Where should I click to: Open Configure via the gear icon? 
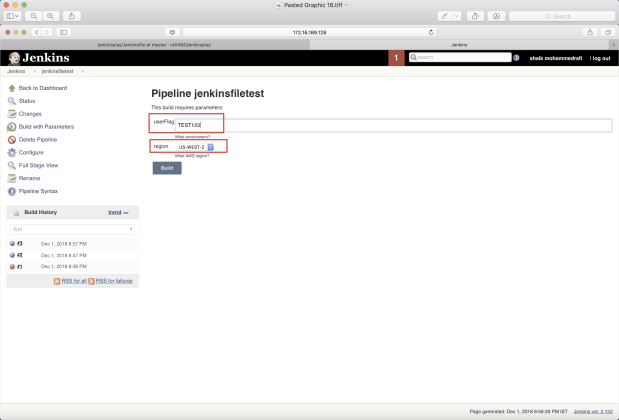[12, 152]
